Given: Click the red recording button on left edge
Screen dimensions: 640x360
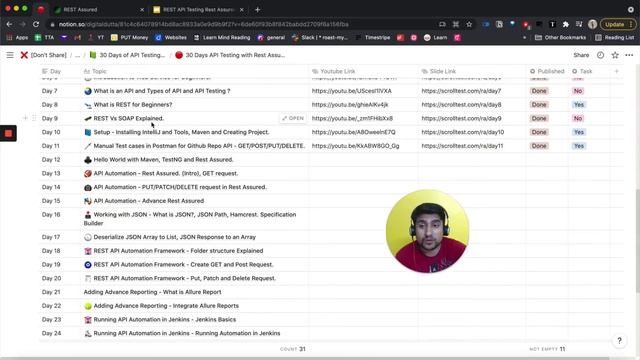Looking at the screenshot, I should tap(8, 133).
